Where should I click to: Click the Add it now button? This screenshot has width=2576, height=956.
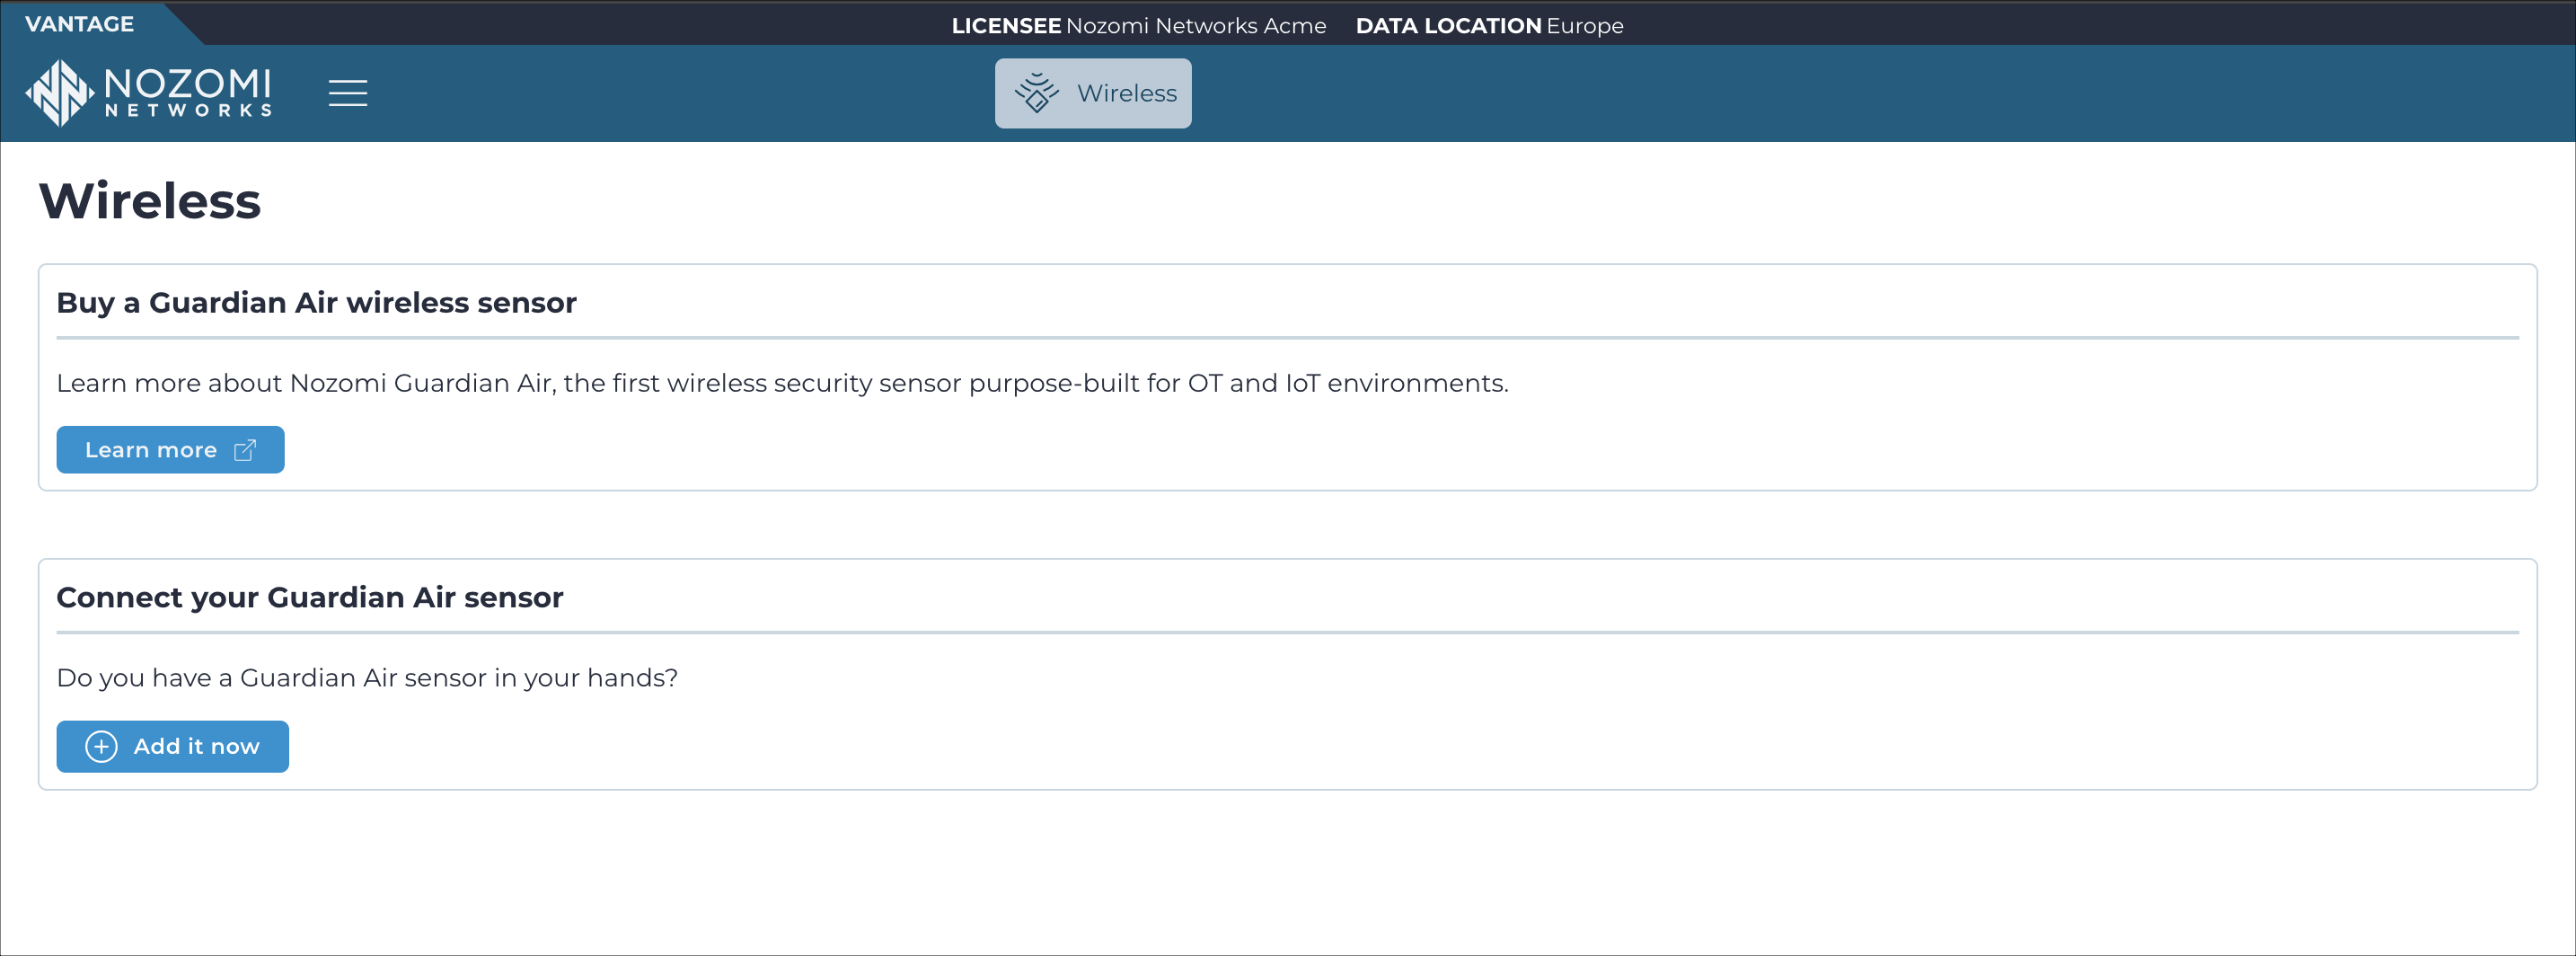pos(172,747)
